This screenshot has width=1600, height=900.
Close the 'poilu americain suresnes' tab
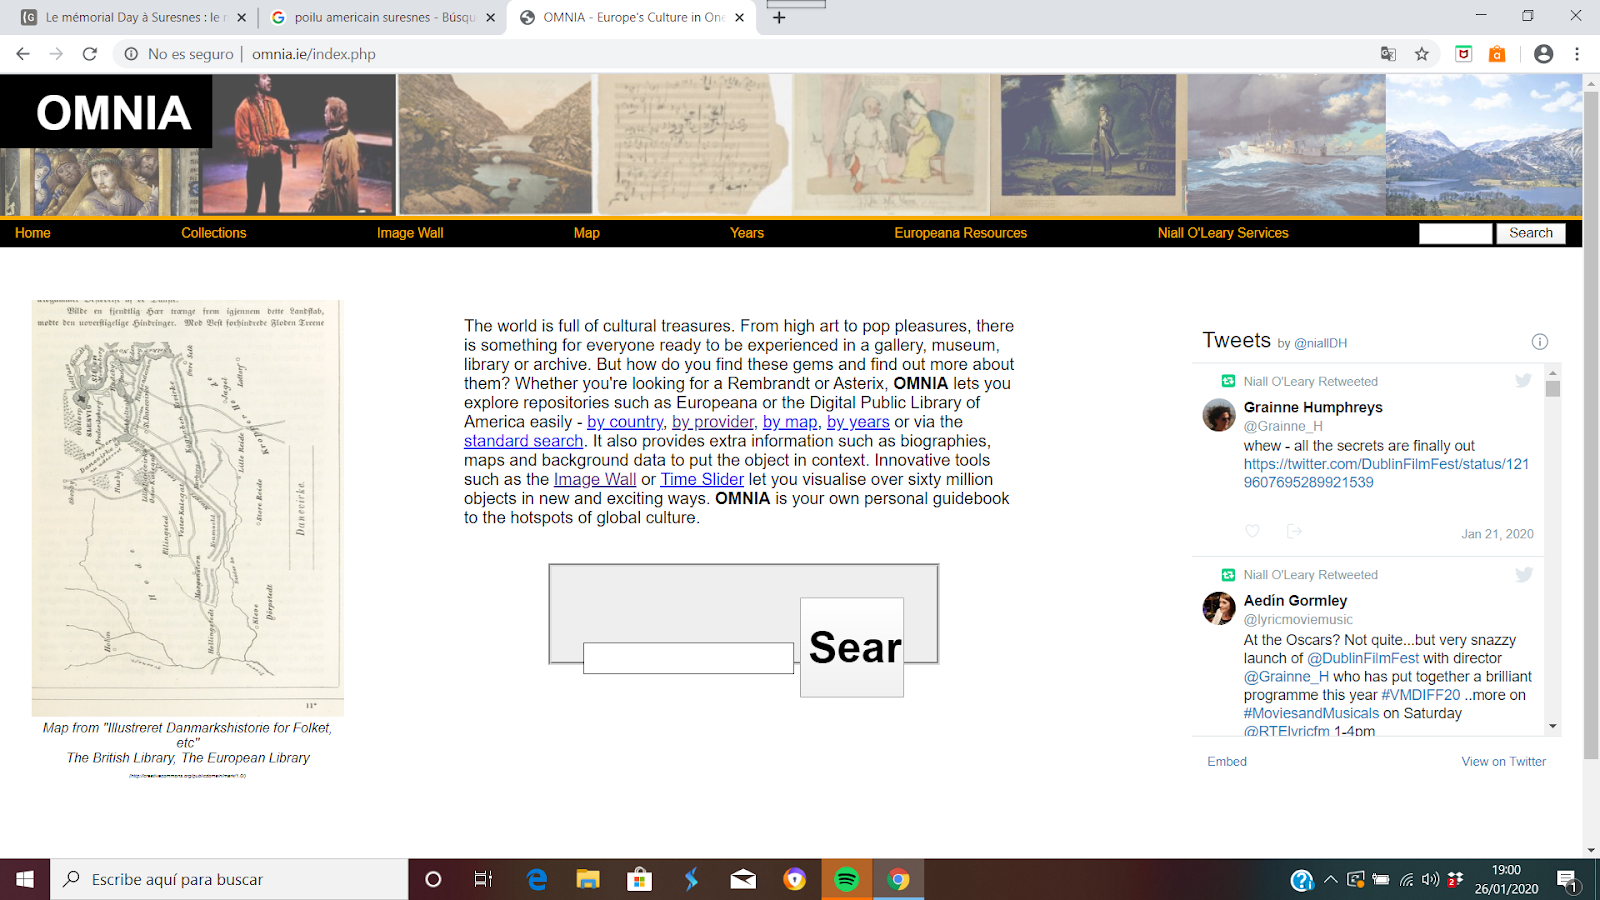click(x=490, y=17)
